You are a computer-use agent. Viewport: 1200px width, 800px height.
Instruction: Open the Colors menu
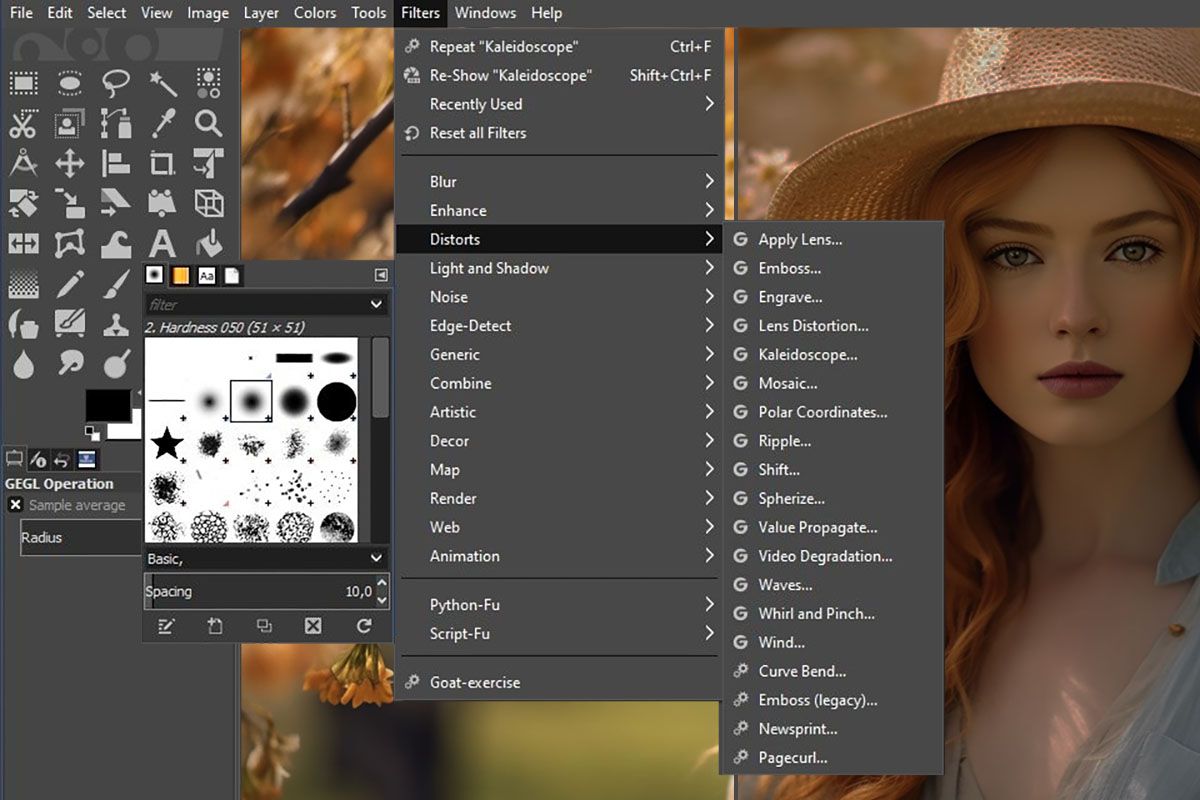pos(315,13)
